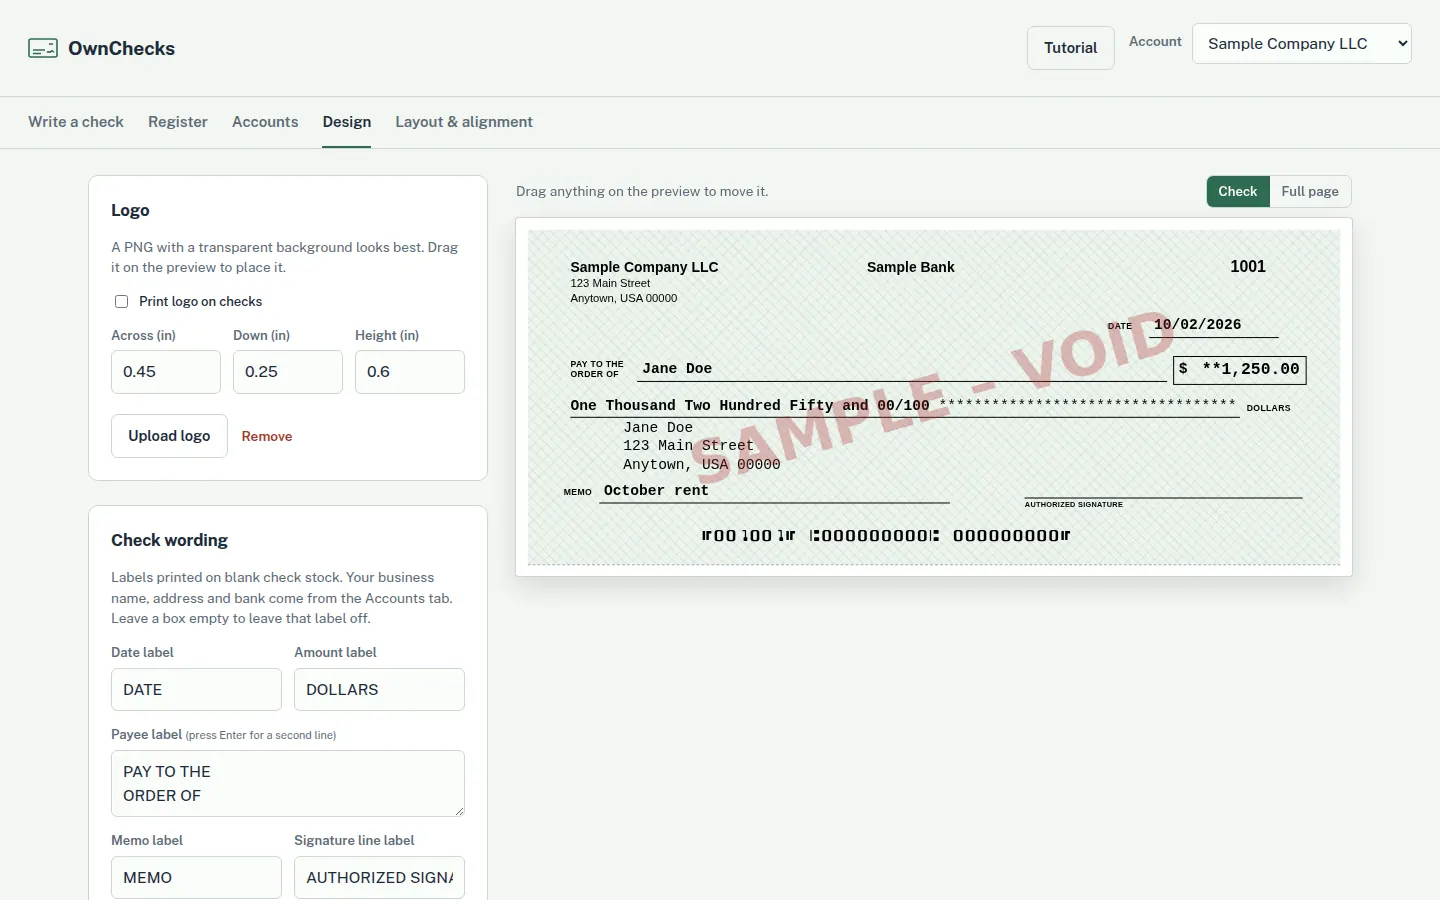The height and width of the screenshot is (900, 1440).
Task: Select the date 10/02/2026 on check
Action: pyautogui.click(x=1197, y=325)
